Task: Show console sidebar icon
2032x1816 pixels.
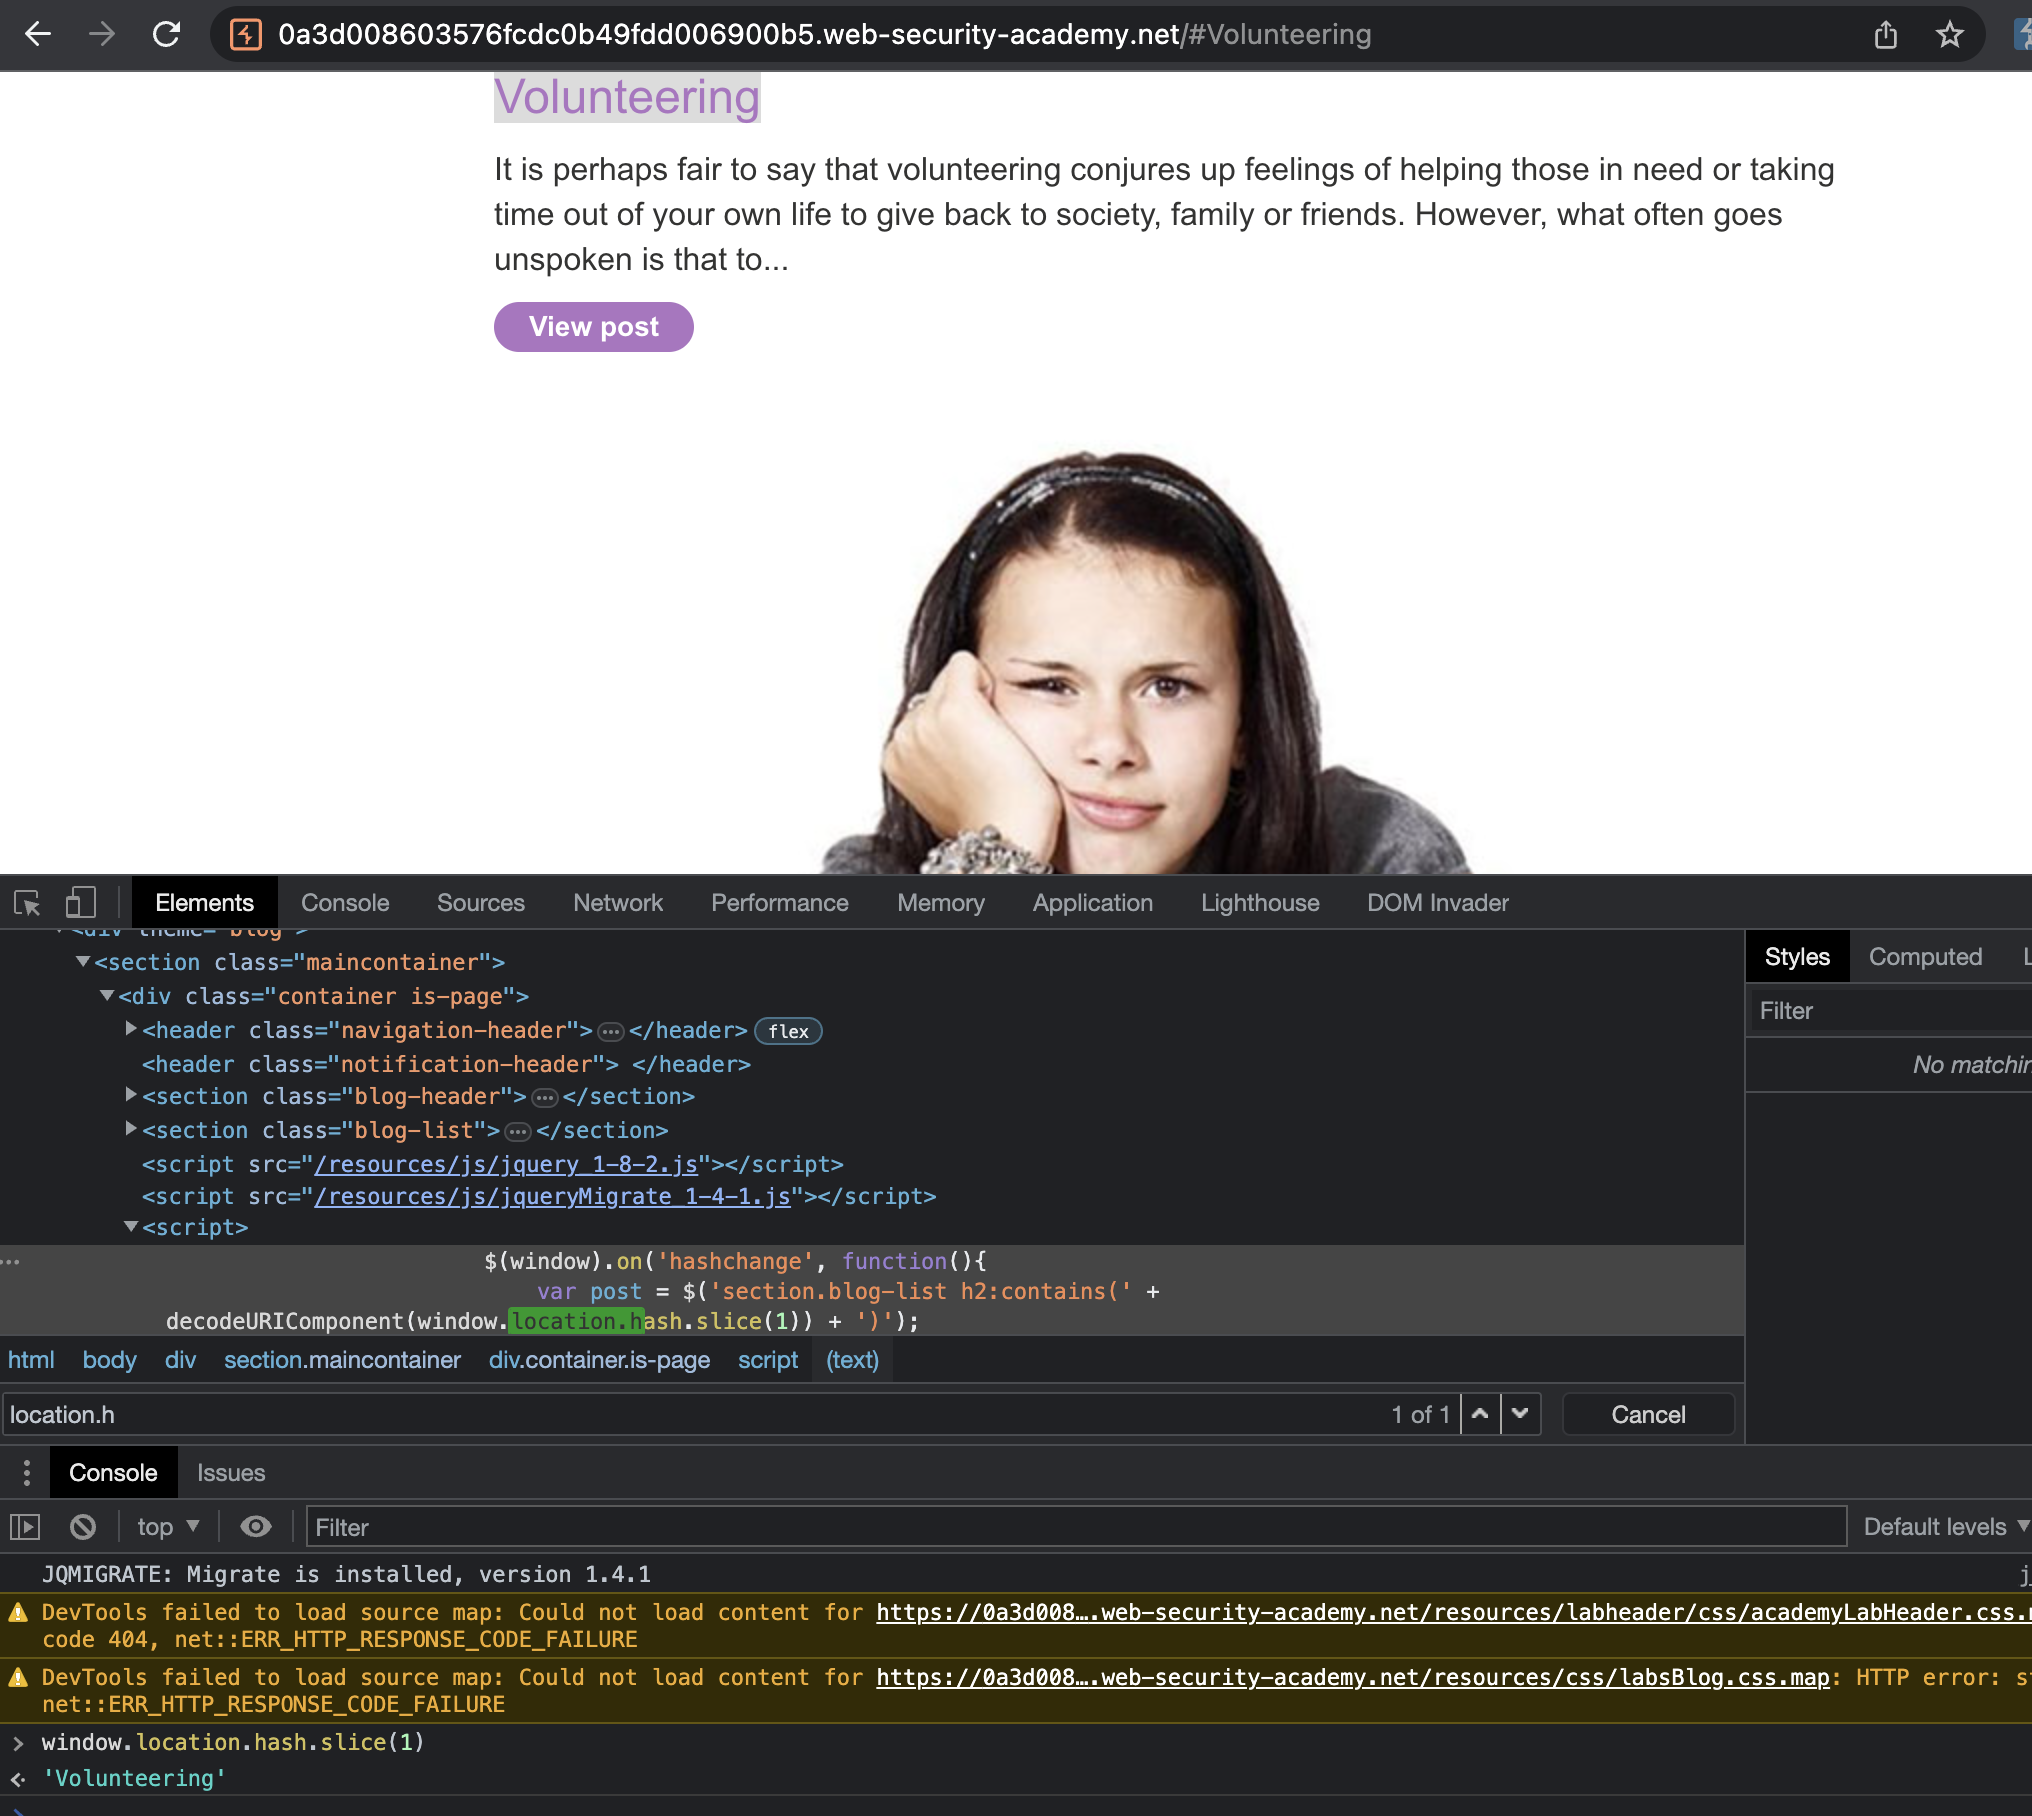Action: (x=25, y=1527)
